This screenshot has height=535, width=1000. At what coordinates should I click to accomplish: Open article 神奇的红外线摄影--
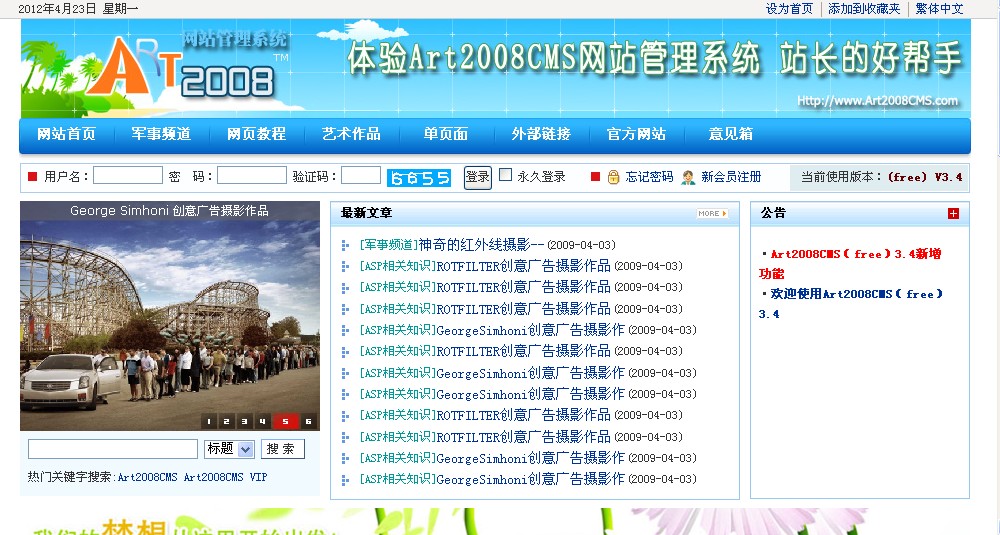[482, 245]
